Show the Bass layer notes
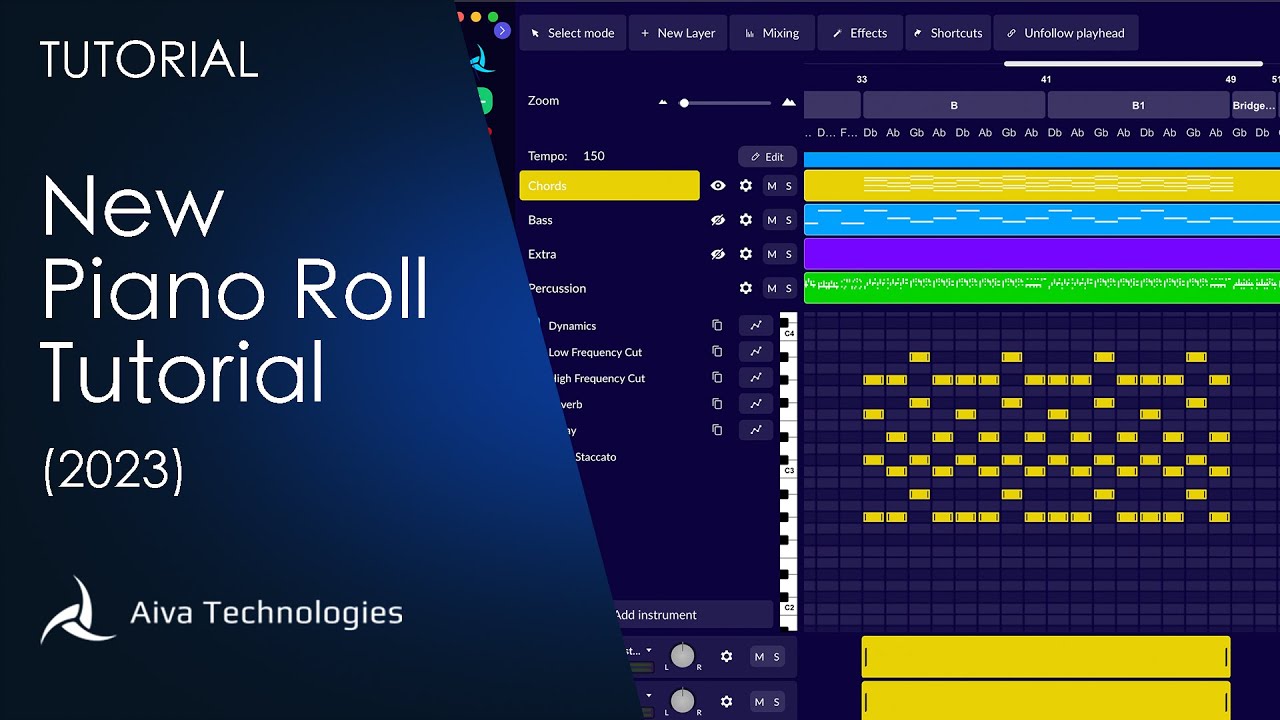 tap(718, 220)
